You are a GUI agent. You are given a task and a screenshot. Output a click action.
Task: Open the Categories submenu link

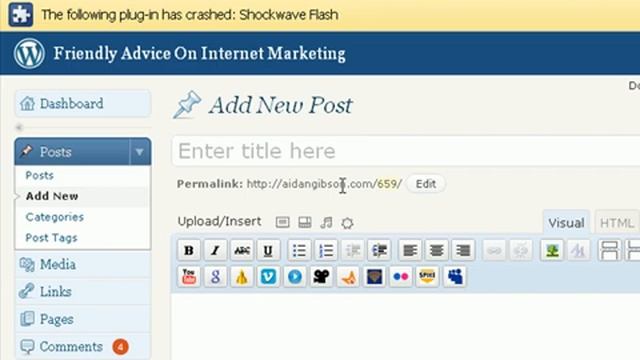tap(55, 217)
